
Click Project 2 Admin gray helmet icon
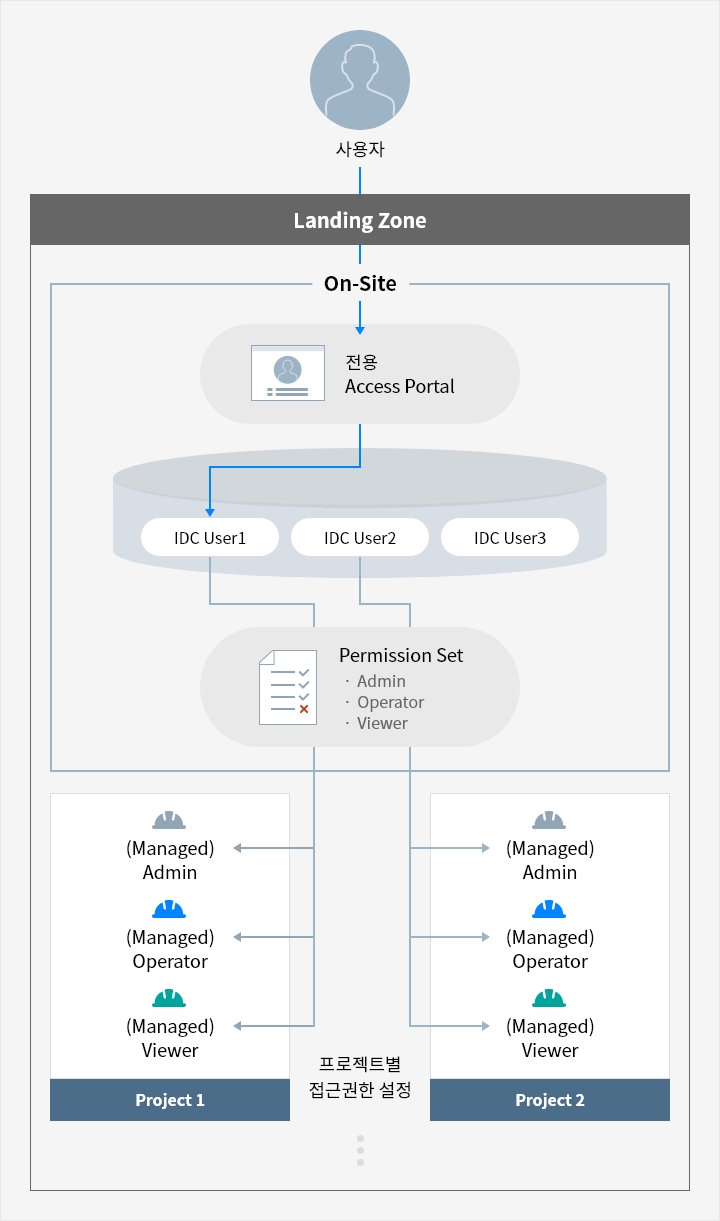coord(550,820)
